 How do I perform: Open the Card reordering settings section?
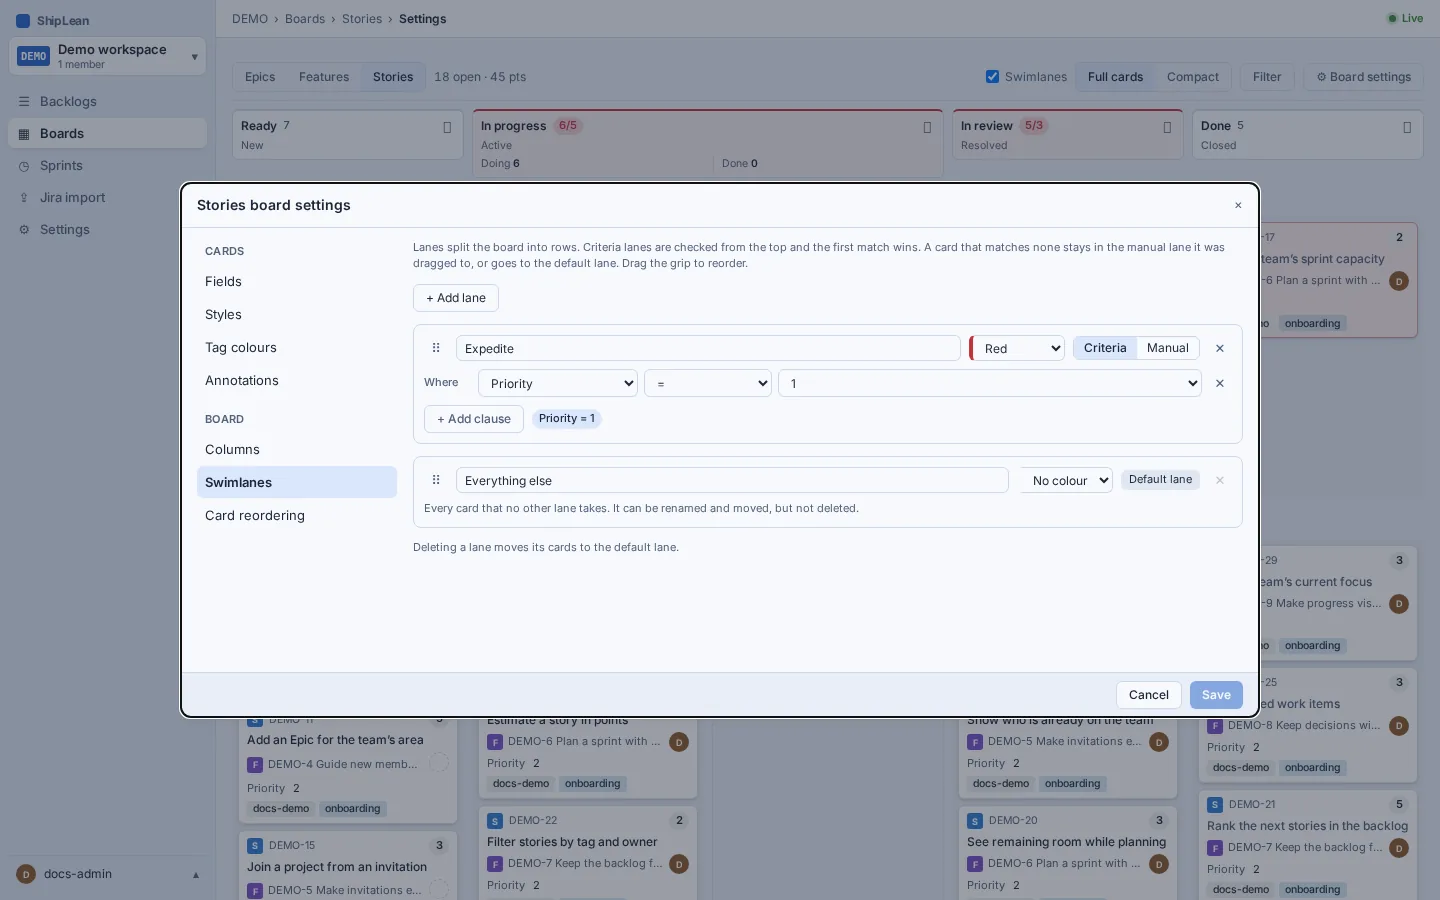297,516
